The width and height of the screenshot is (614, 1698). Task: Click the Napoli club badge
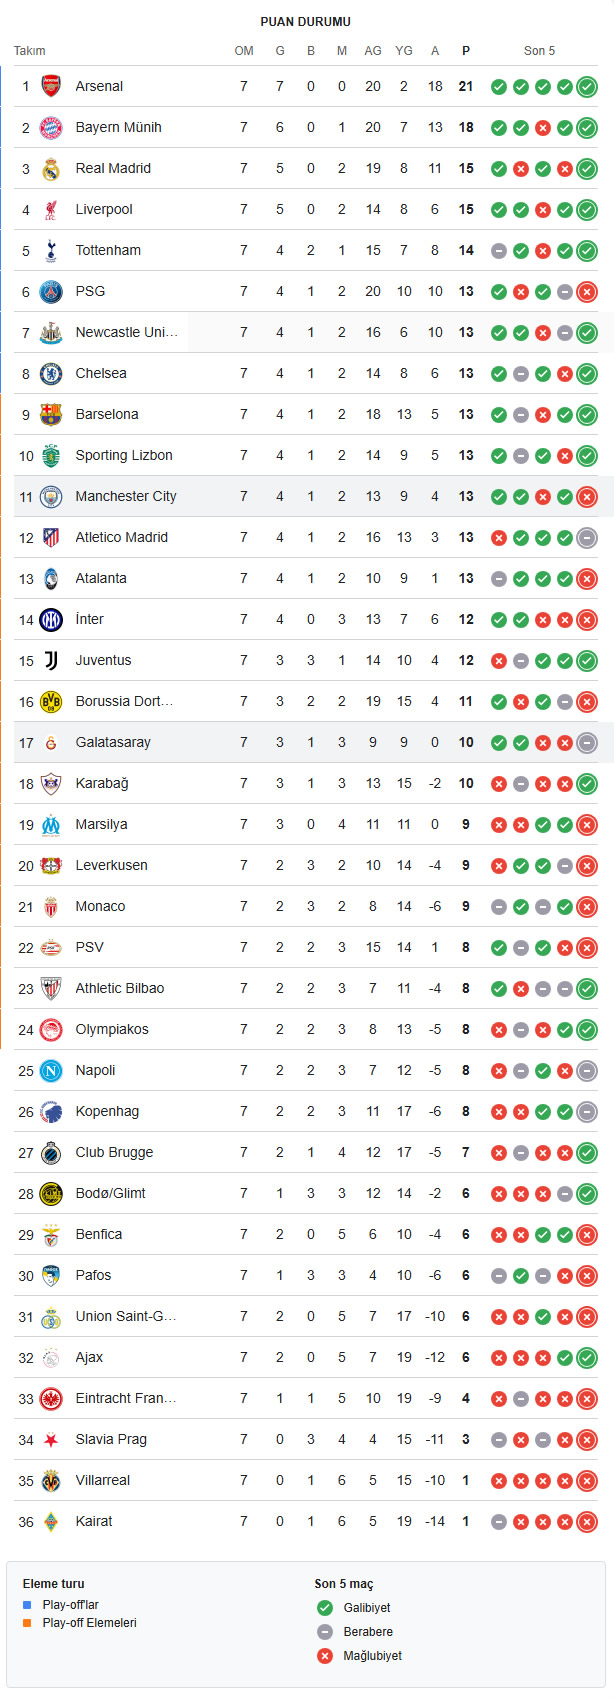tap(51, 1071)
